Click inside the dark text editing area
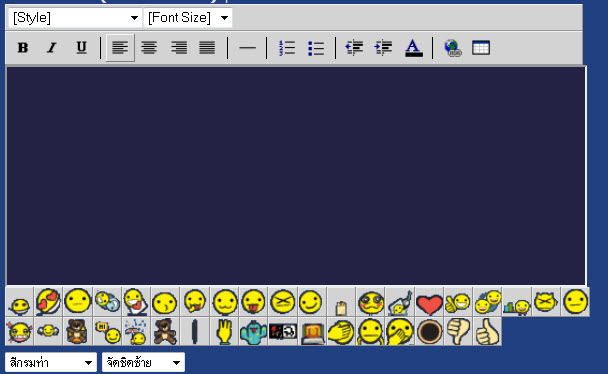Screen dimensions: 608x374 point(296,176)
